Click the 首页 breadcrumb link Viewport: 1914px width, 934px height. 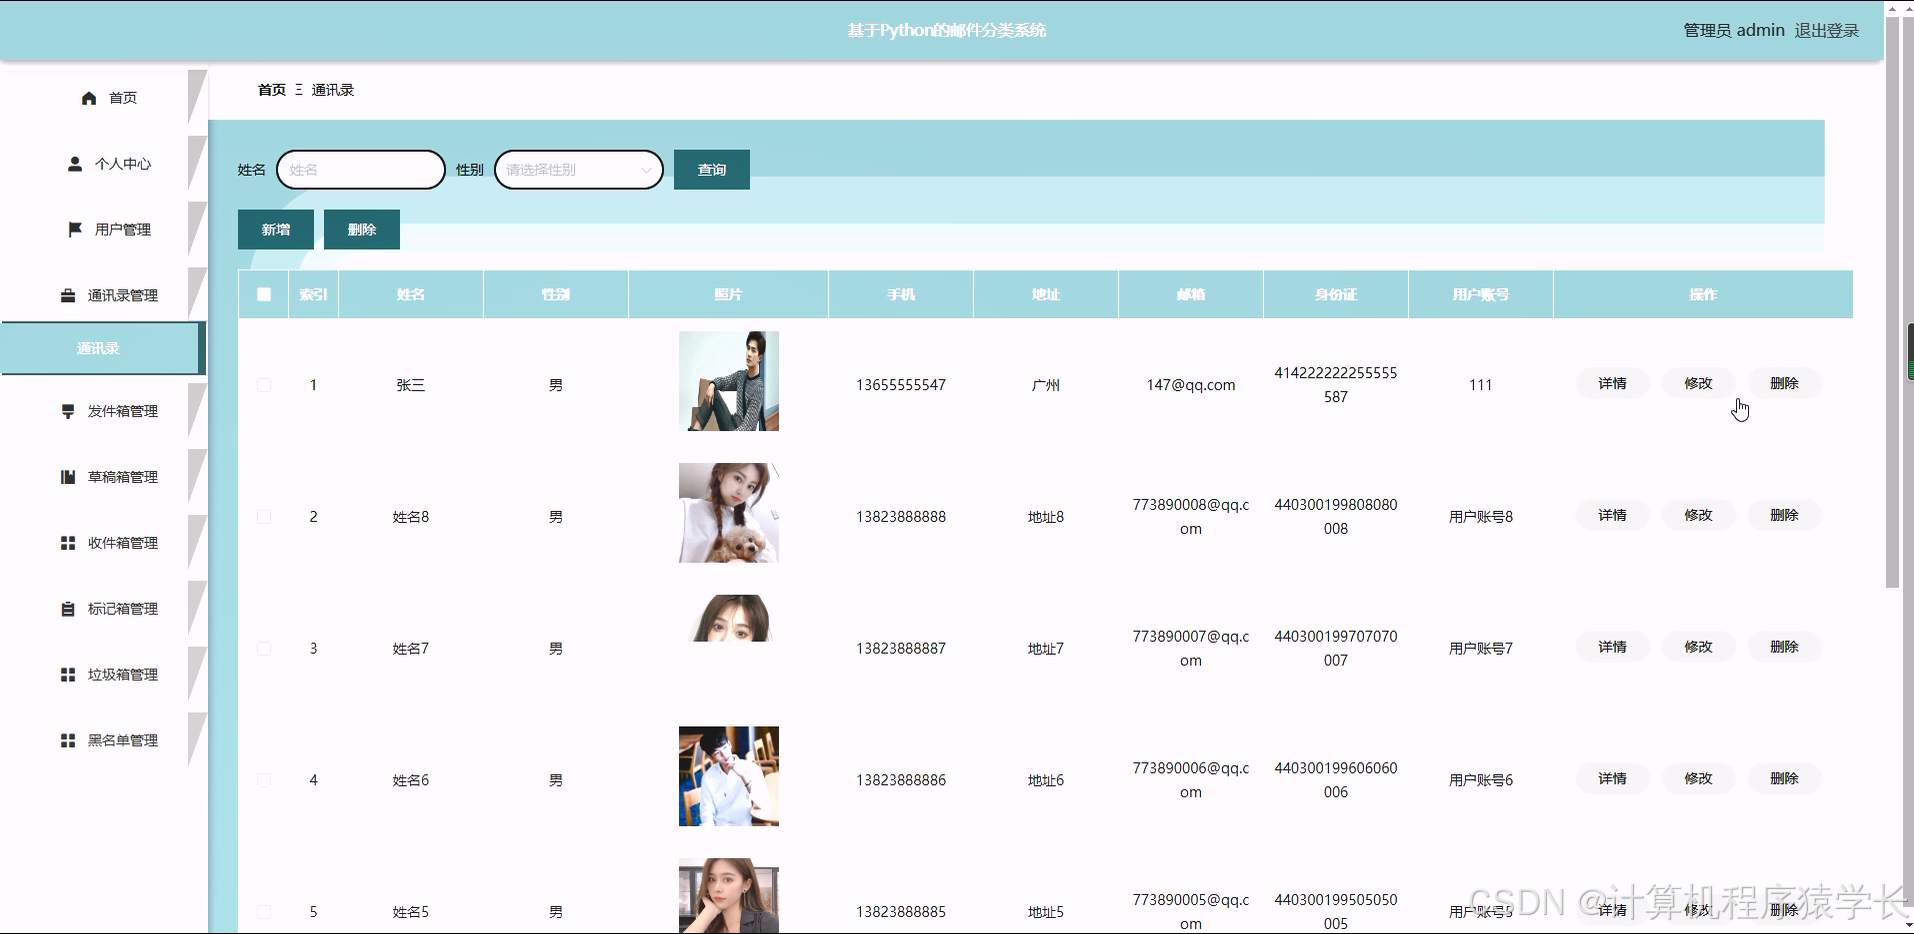(272, 90)
